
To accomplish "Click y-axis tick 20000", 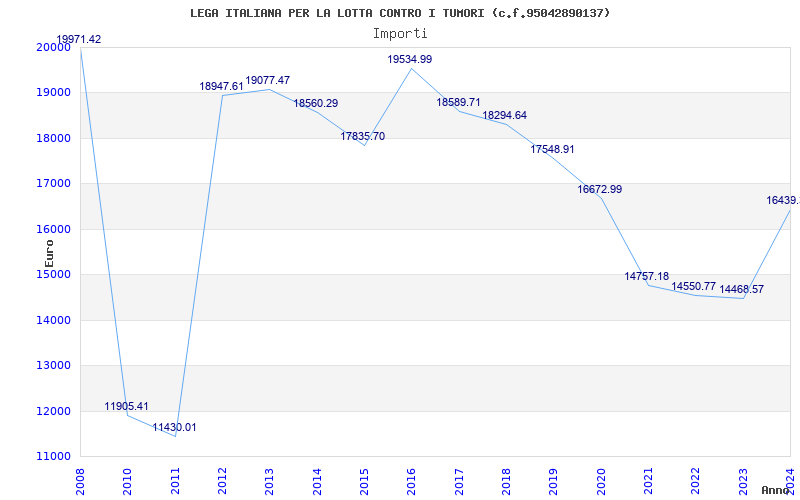I will click(53, 47).
